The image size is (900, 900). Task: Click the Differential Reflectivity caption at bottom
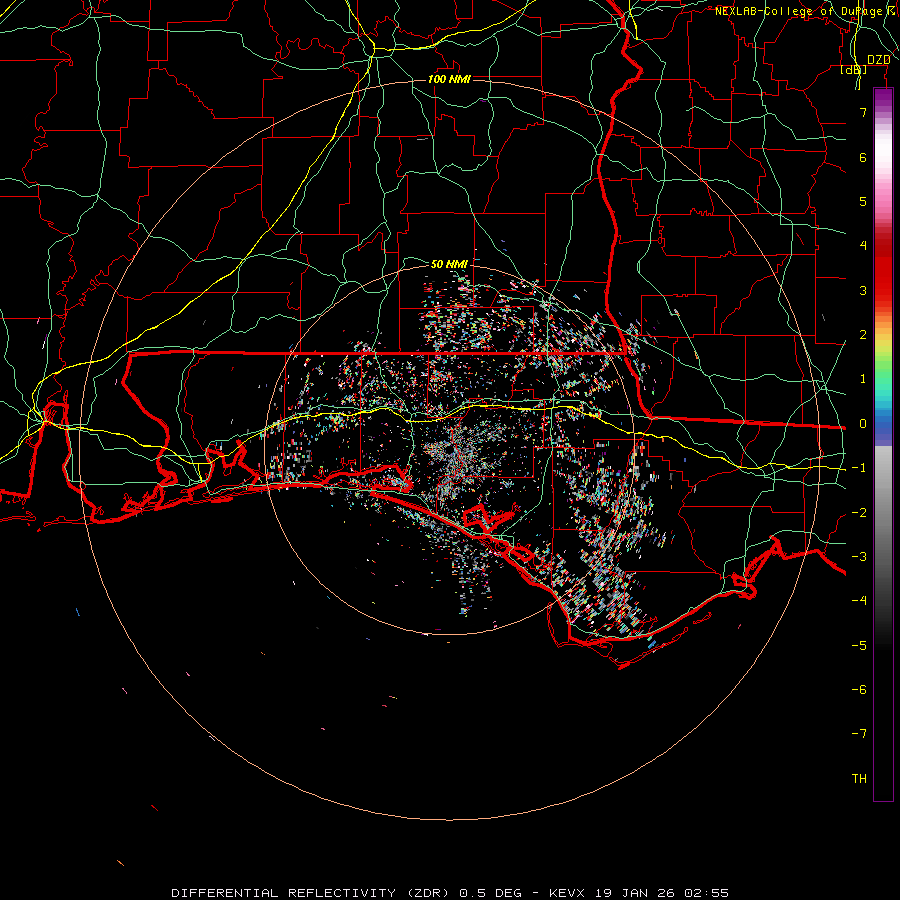coord(450,893)
